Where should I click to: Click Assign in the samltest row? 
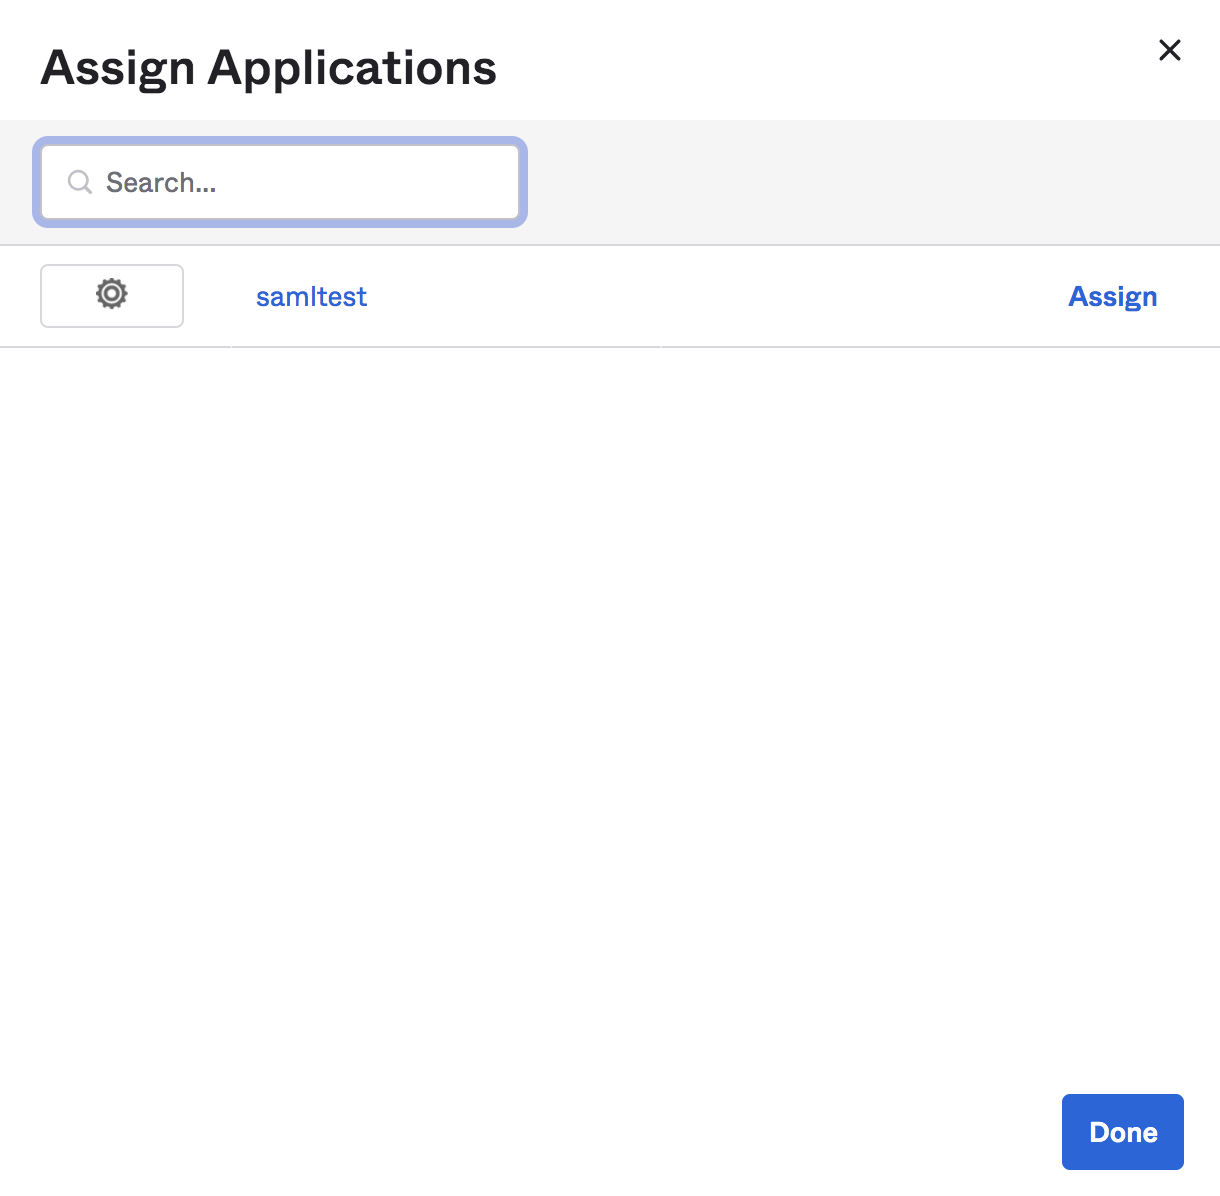pyautogui.click(x=1112, y=297)
